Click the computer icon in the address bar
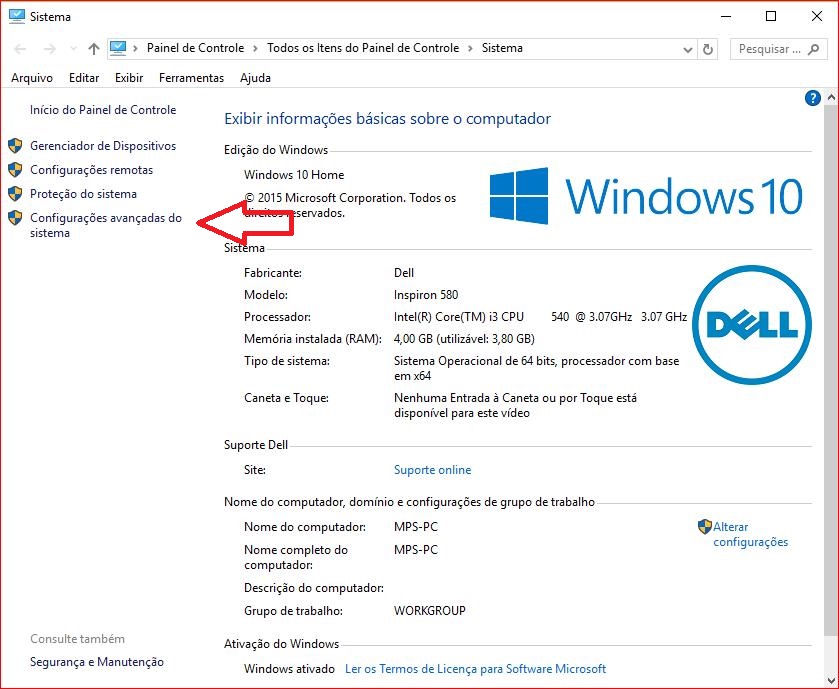 click(x=120, y=47)
